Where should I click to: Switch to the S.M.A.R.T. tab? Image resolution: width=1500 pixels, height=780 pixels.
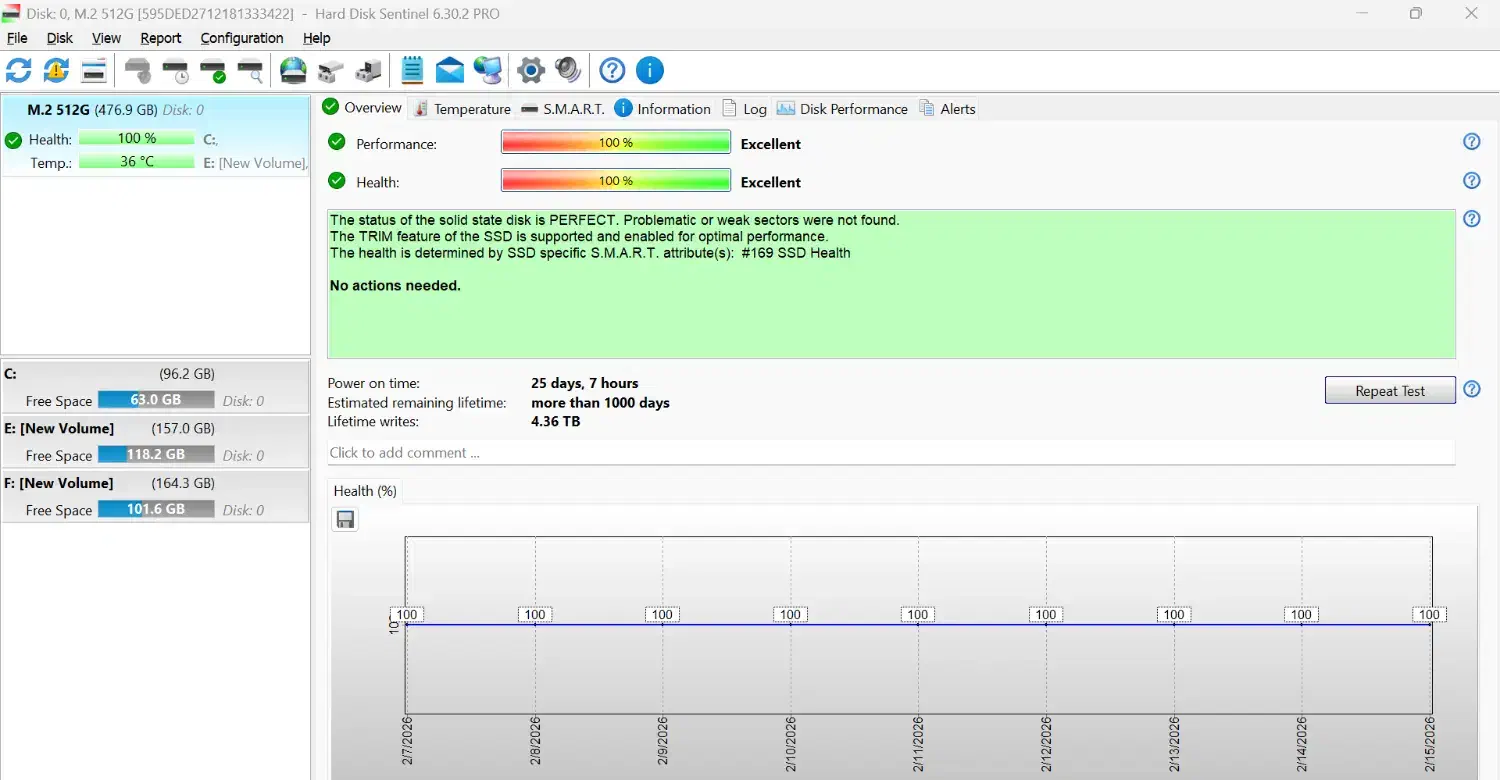[x=563, y=109]
